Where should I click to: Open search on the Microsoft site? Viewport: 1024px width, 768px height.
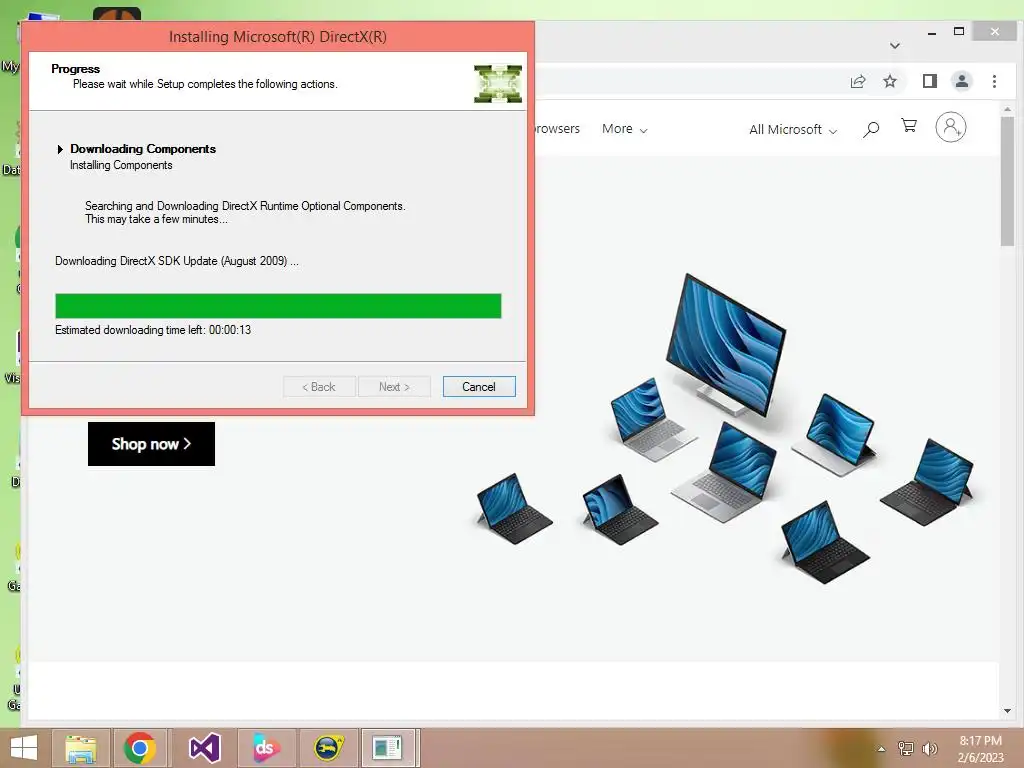click(x=871, y=129)
